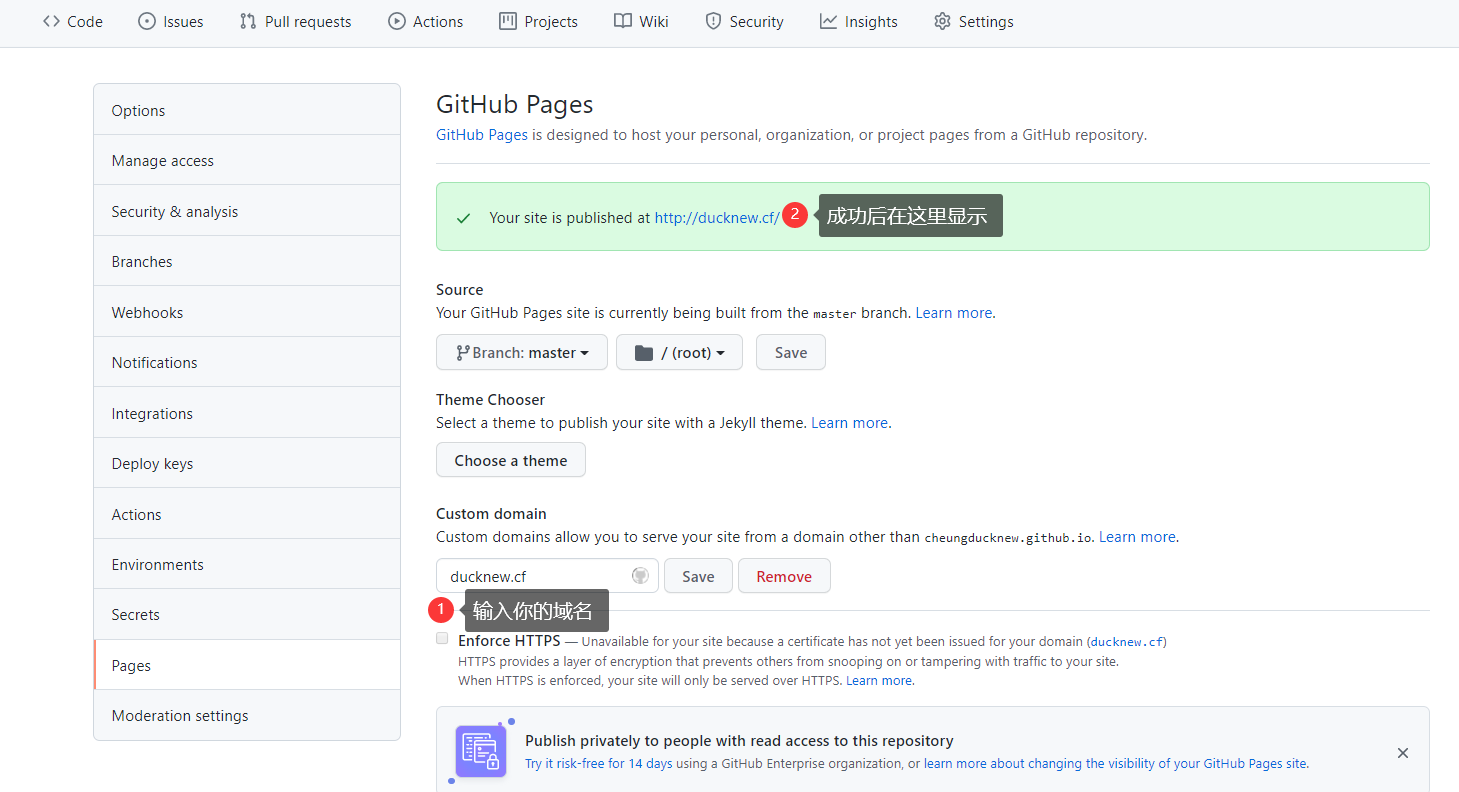This screenshot has height=792, width=1459.
Task: Open the Settings tab
Action: tap(974, 21)
